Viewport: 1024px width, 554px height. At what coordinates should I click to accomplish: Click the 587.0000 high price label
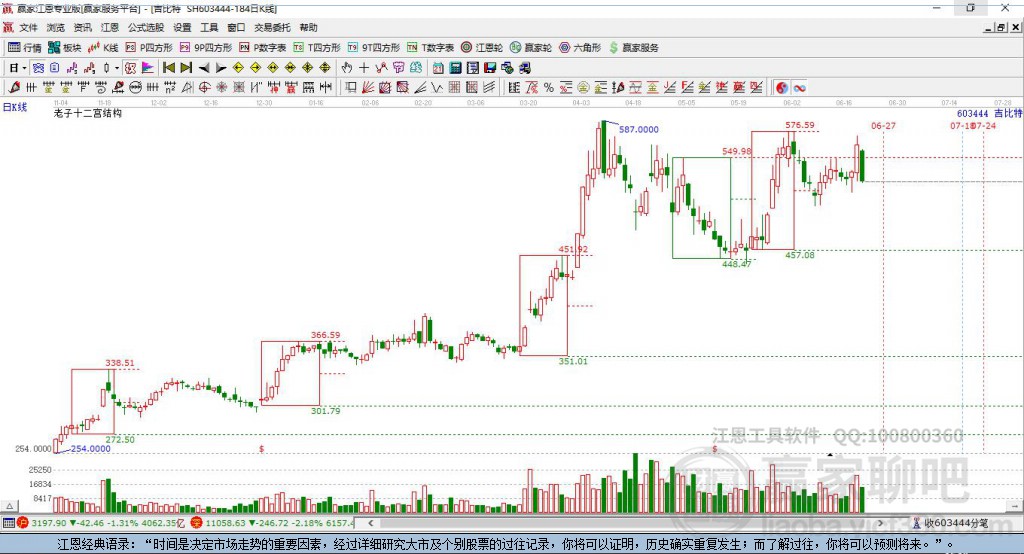point(639,129)
